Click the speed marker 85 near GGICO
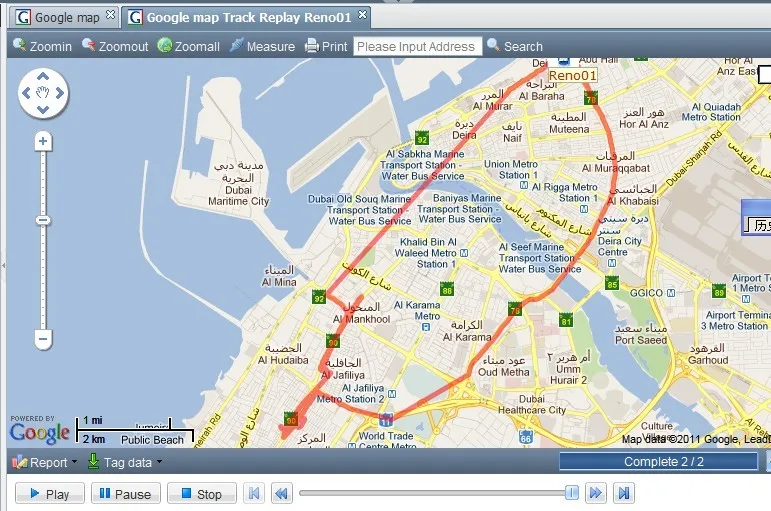 coord(612,283)
